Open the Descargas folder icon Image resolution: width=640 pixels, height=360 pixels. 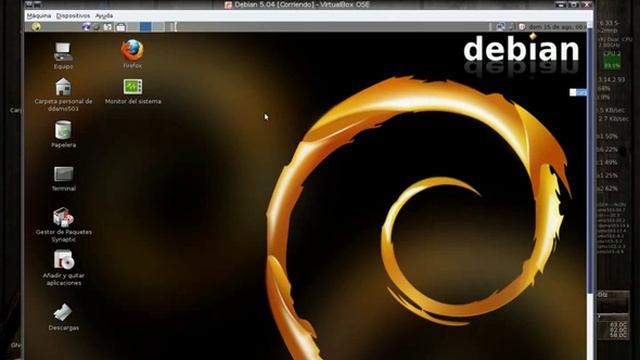point(62,313)
